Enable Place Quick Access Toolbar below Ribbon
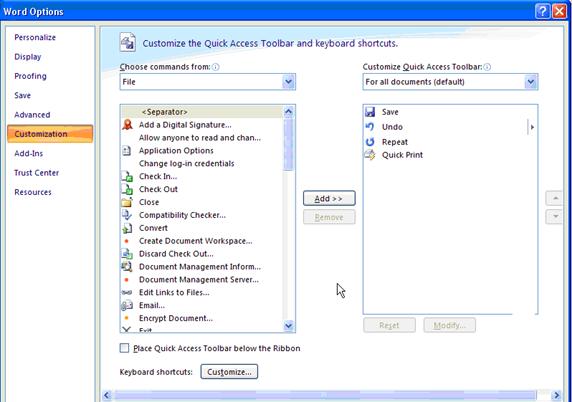This screenshot has width=572, height=402. (124, 348)
